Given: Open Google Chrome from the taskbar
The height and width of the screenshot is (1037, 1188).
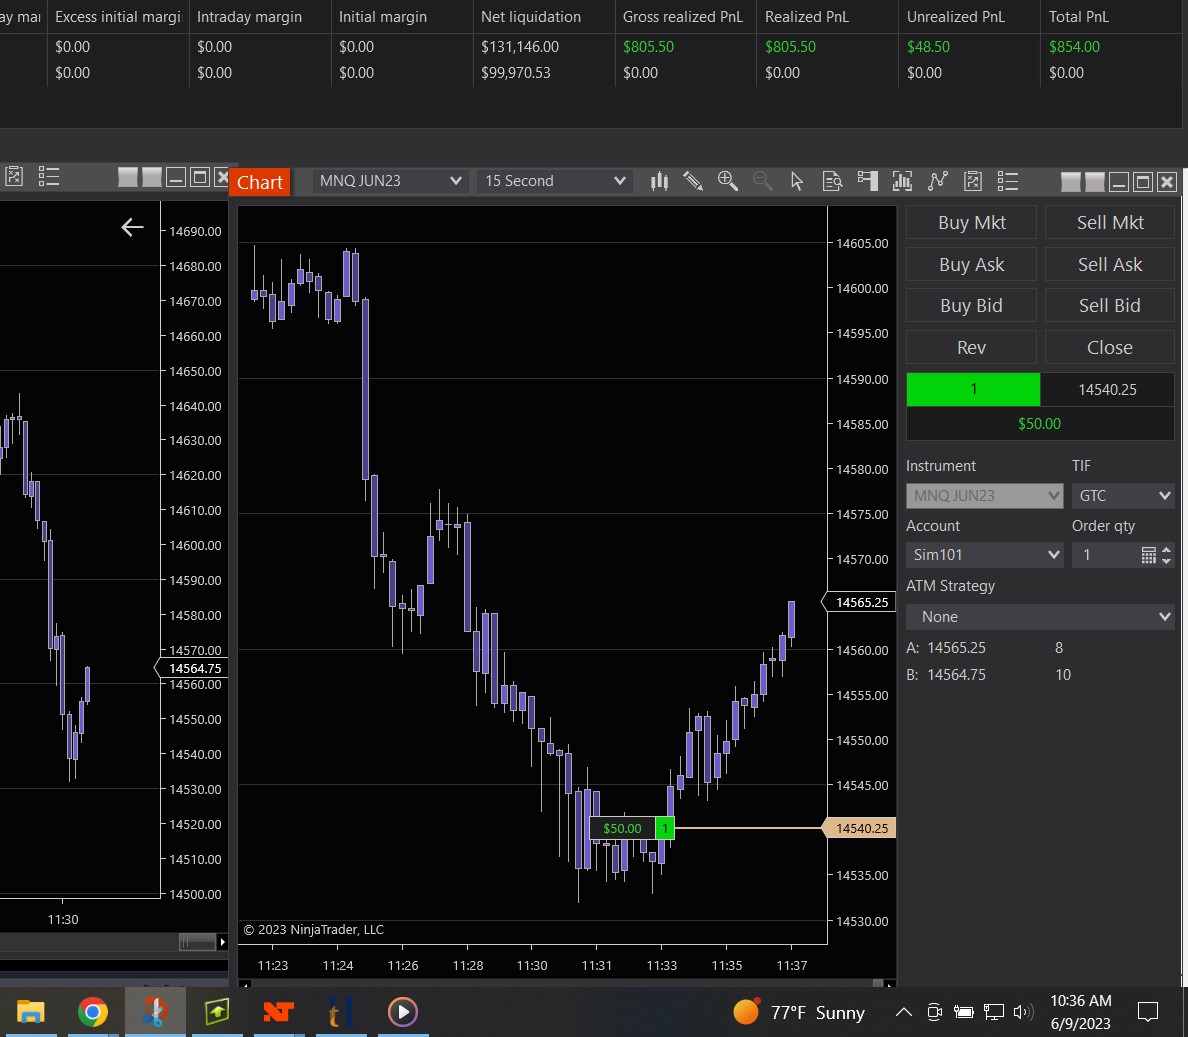Looking at the screenshot, I should 92,1012.
